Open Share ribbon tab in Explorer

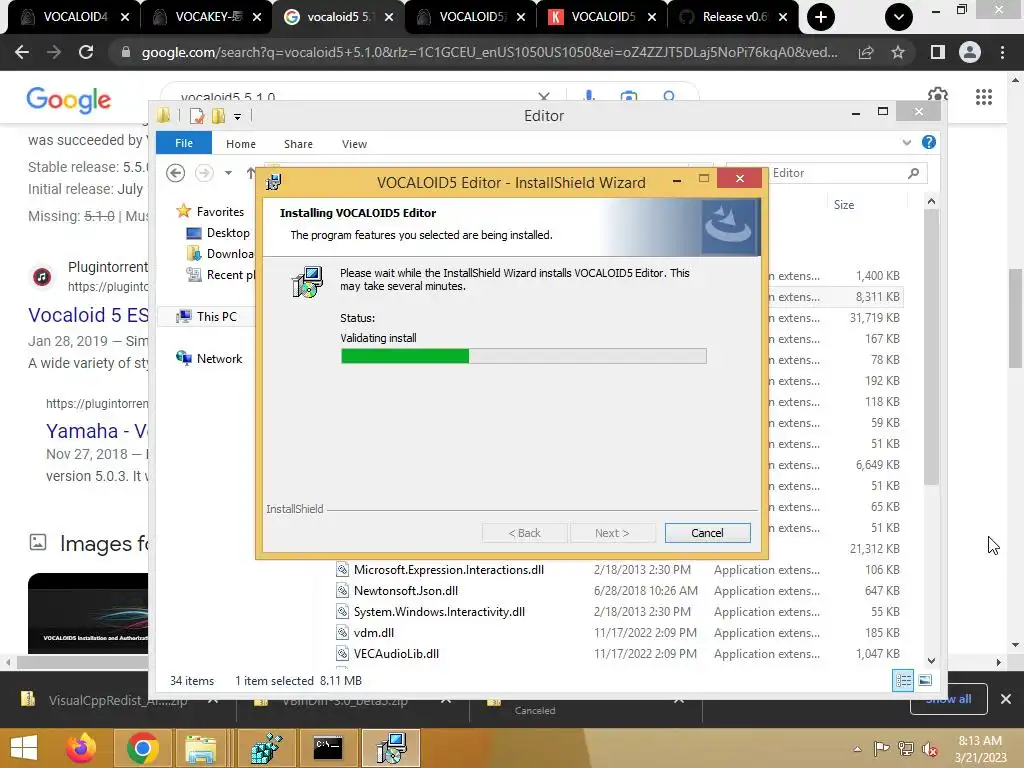click(x=298, y=144)
